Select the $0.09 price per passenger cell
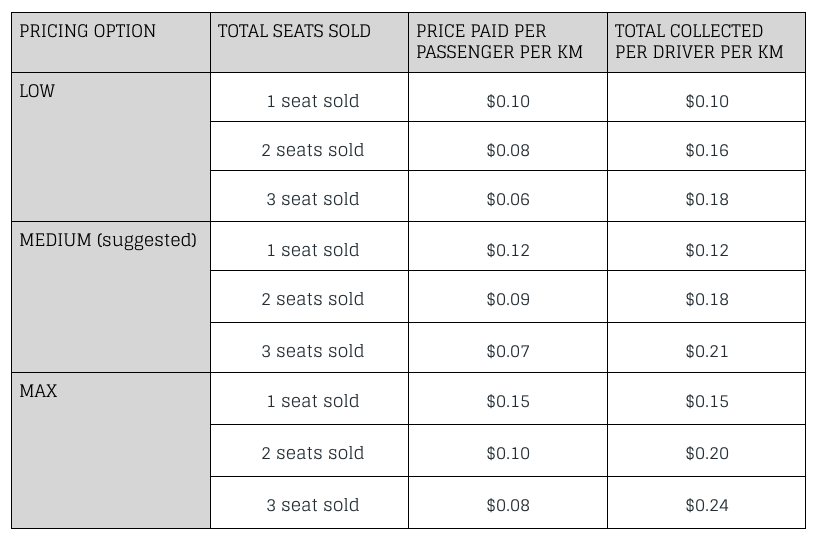This screenshot has width=819, height=542. tap(508, 297)
